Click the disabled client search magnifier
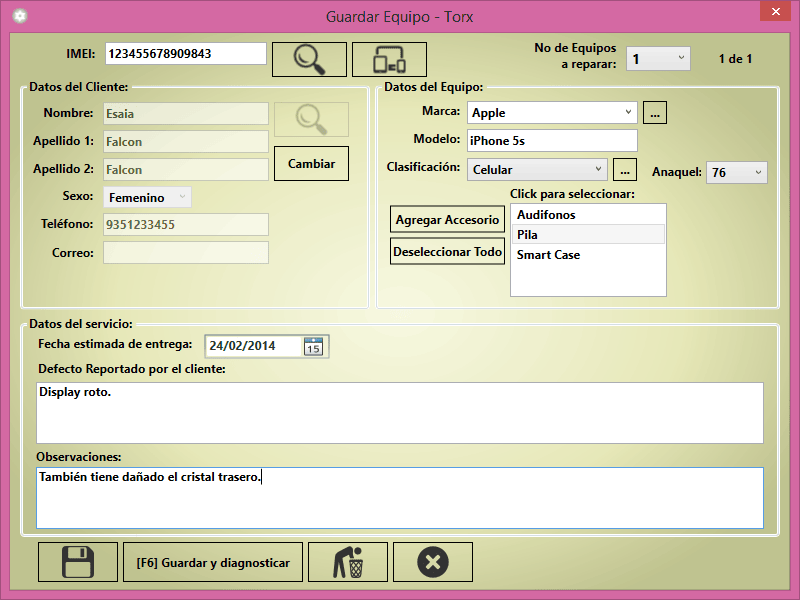Image resolution: width=800 pixels, height=600 pixels. [x=311, y=119]
